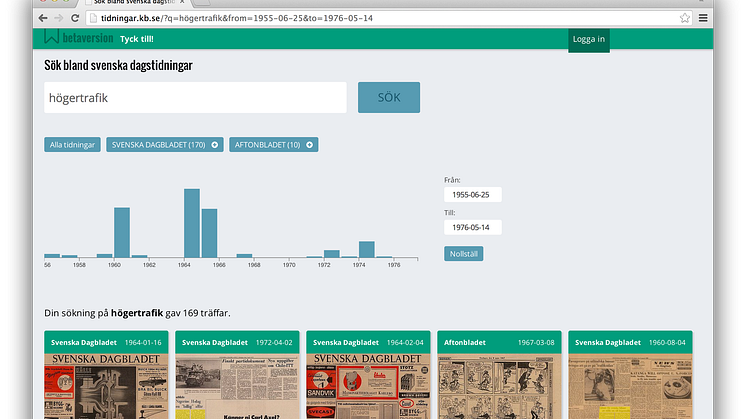Click the heading Sök bland svenska dagstidningar
This screenshot has width=746, height=419.
(x=118, y=65)
